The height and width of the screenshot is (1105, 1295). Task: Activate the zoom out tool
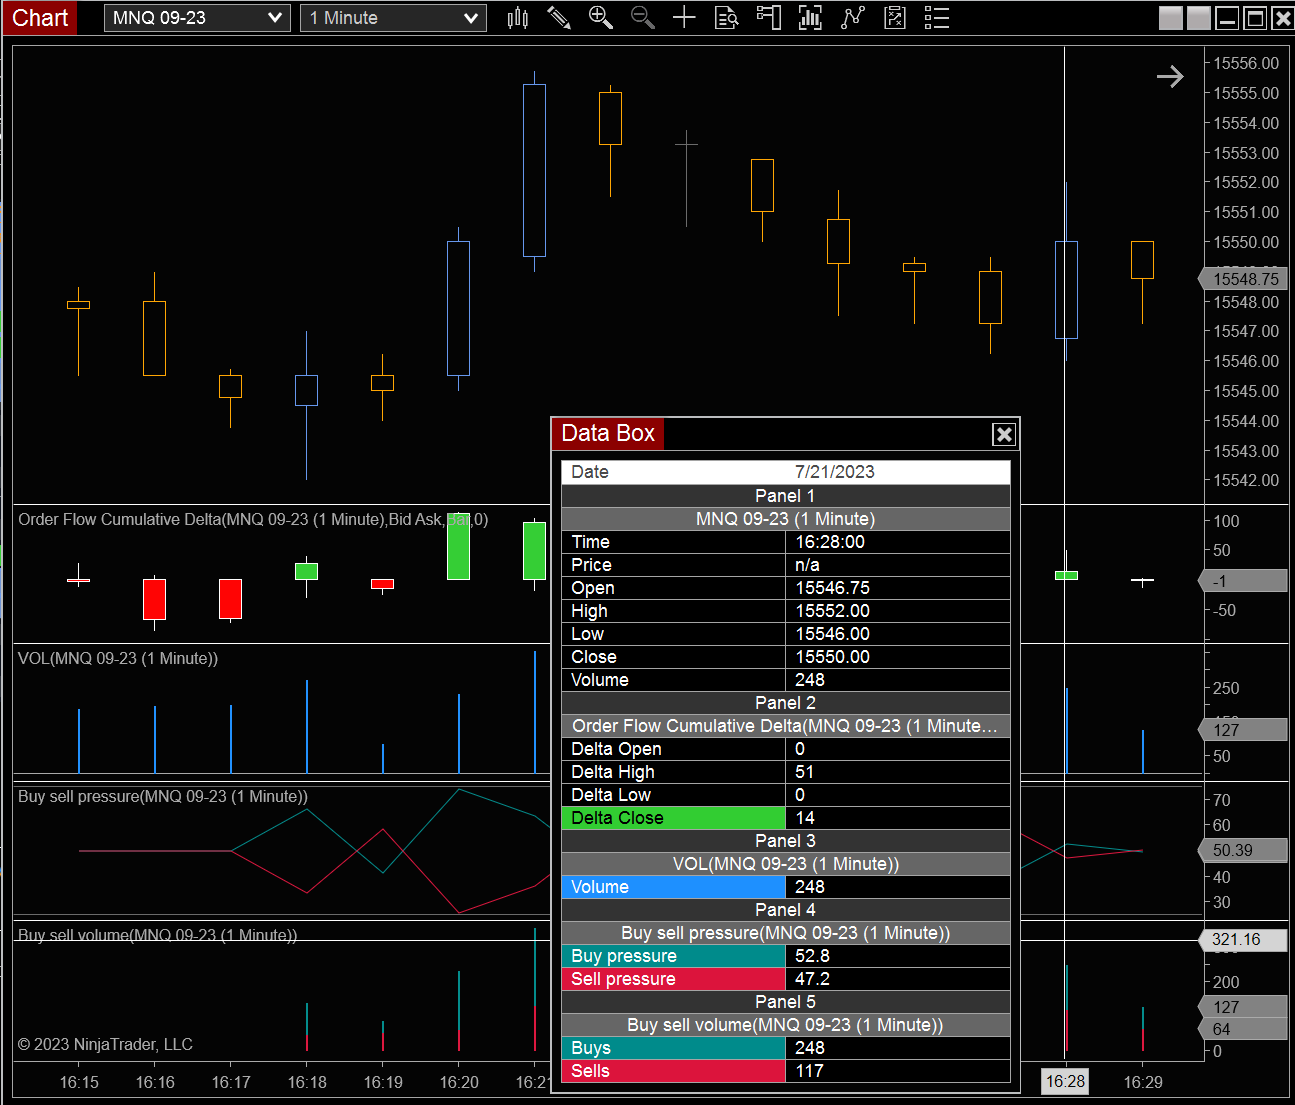pos(643,17)
